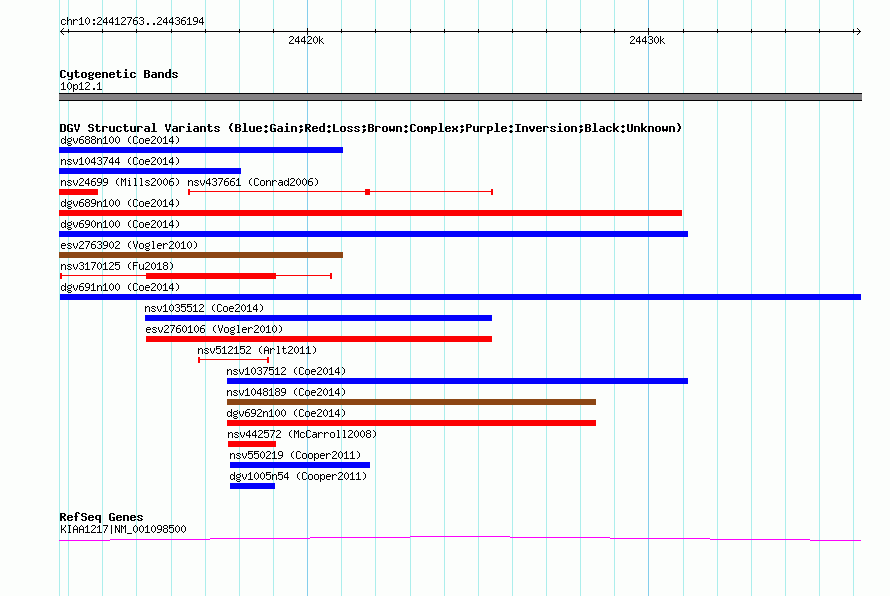Click the red square marker on nsv437661

(x=367, y=192)
